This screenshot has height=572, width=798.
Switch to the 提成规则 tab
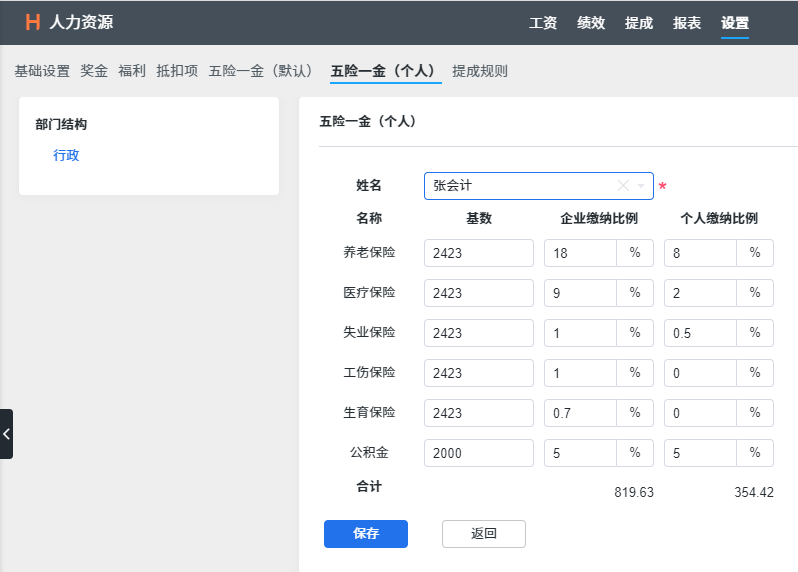pos(480,71)
